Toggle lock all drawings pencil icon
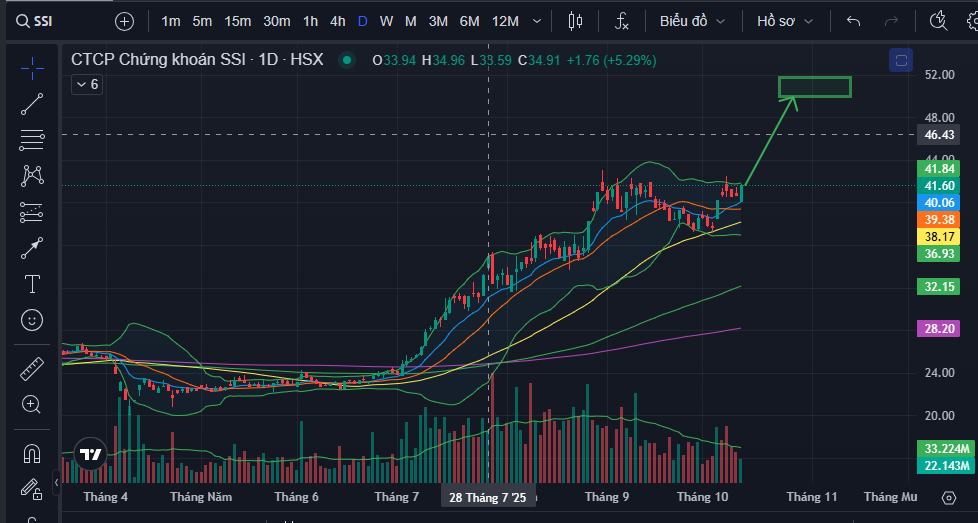This screenshot has width=978, height=523. pyautogui.click(x=32, y=489)
